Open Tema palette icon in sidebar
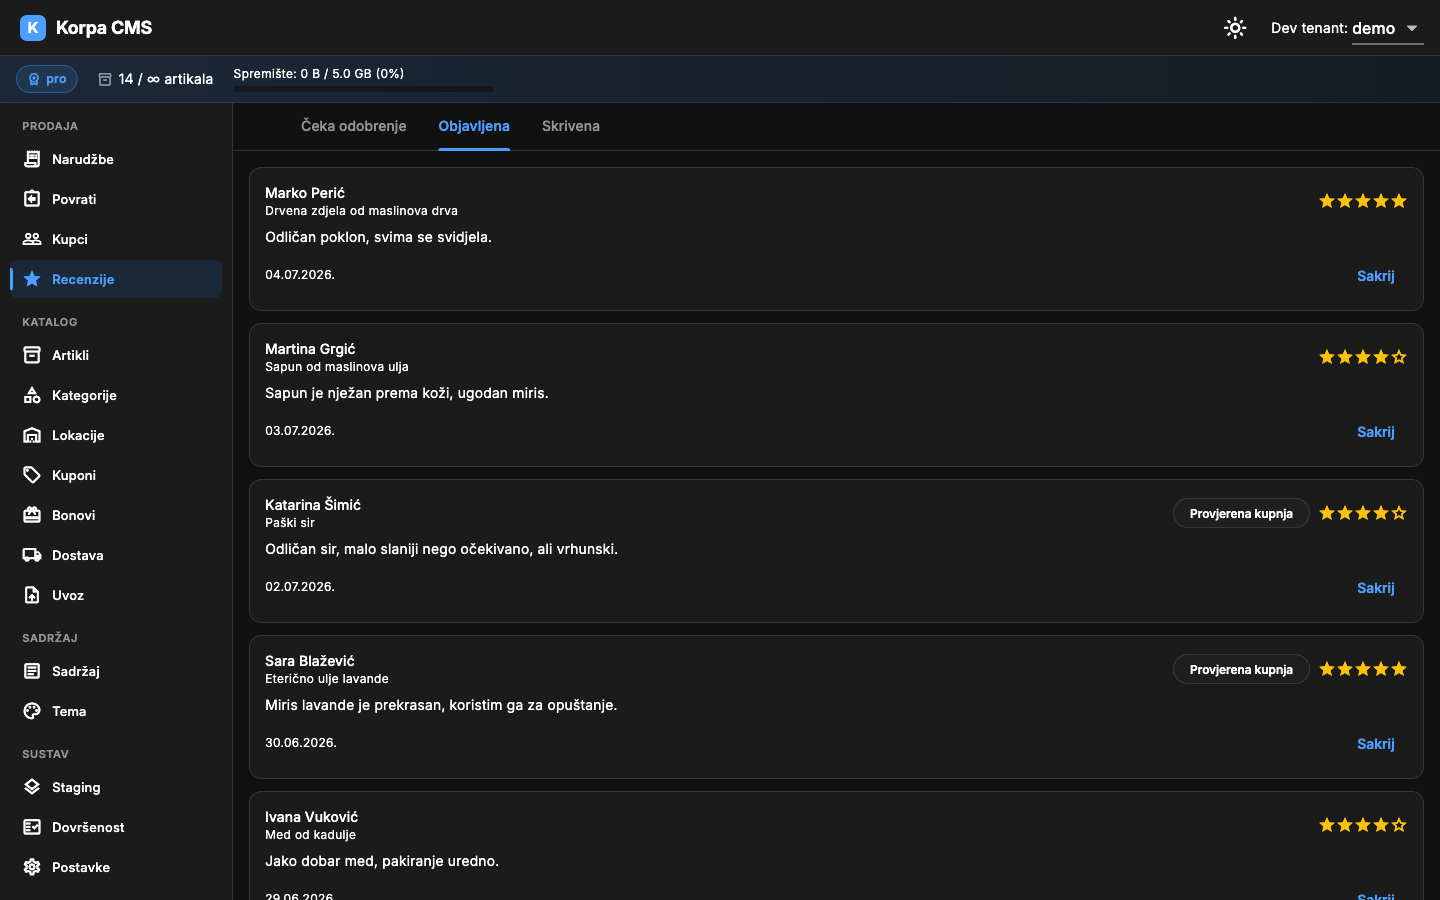Screen dimensions: 1440x900 (x=32, y=711)
